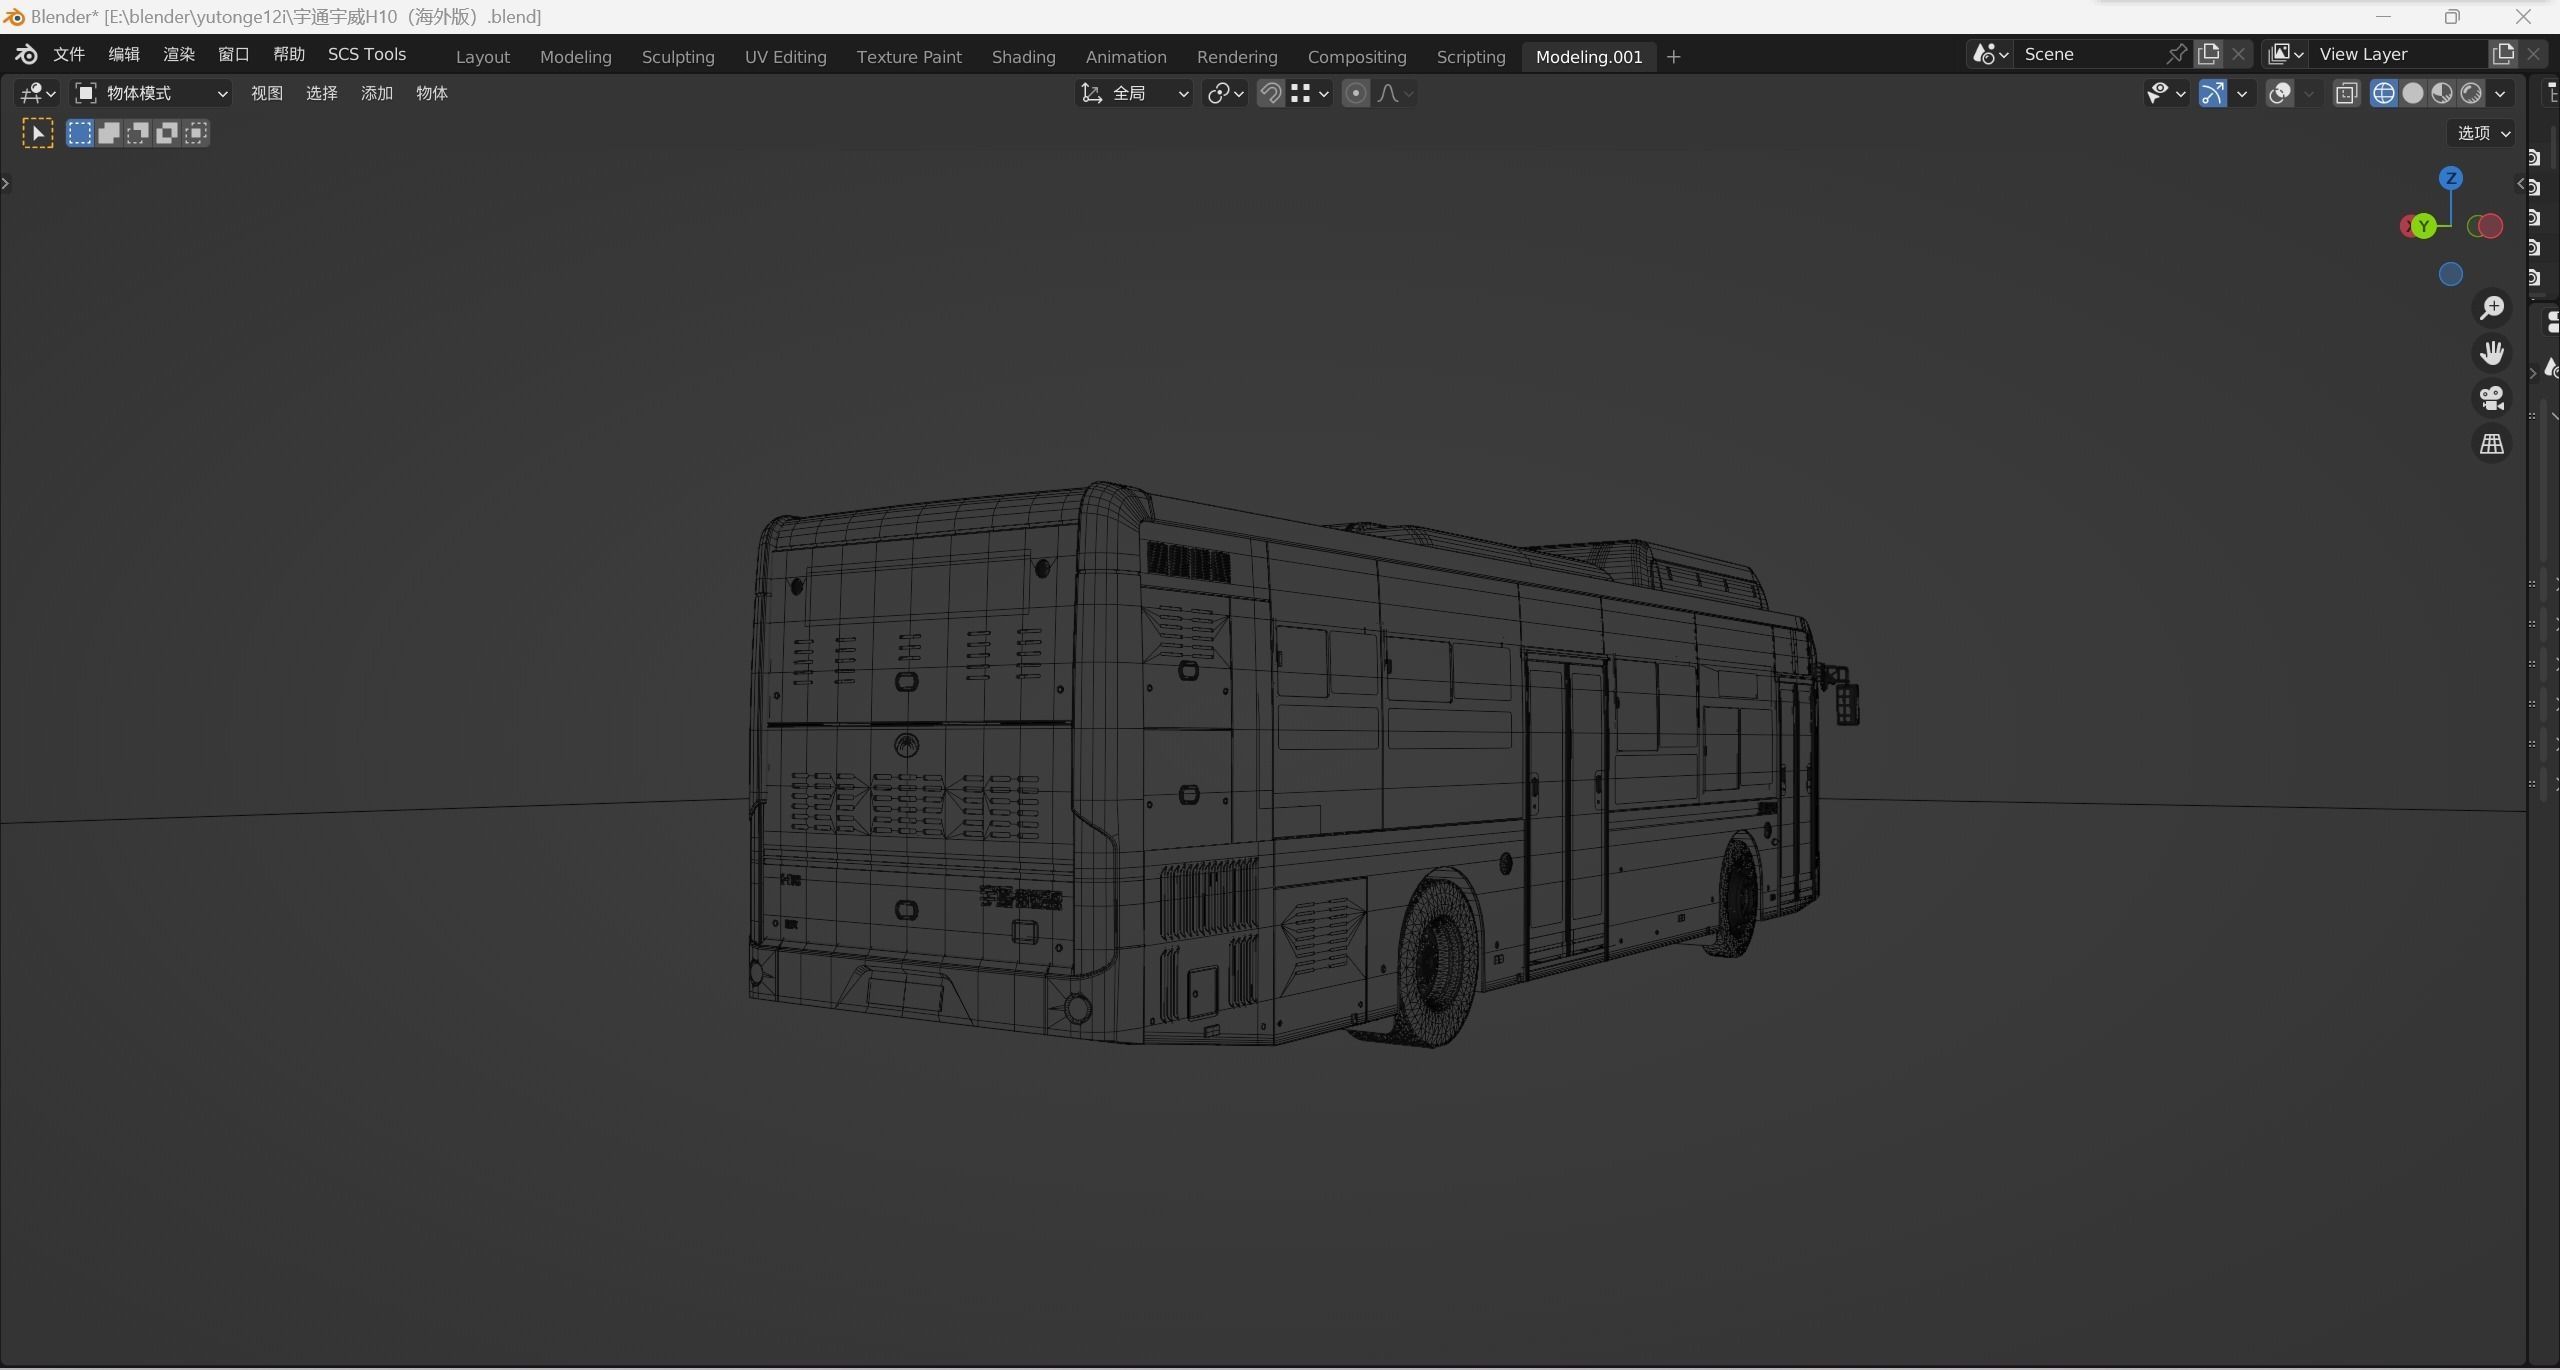The height and width of the screenshot is (1370, 2560).
Task: Open the 全局 transform orientation dropdown
Action: (x=1135, y=93)
